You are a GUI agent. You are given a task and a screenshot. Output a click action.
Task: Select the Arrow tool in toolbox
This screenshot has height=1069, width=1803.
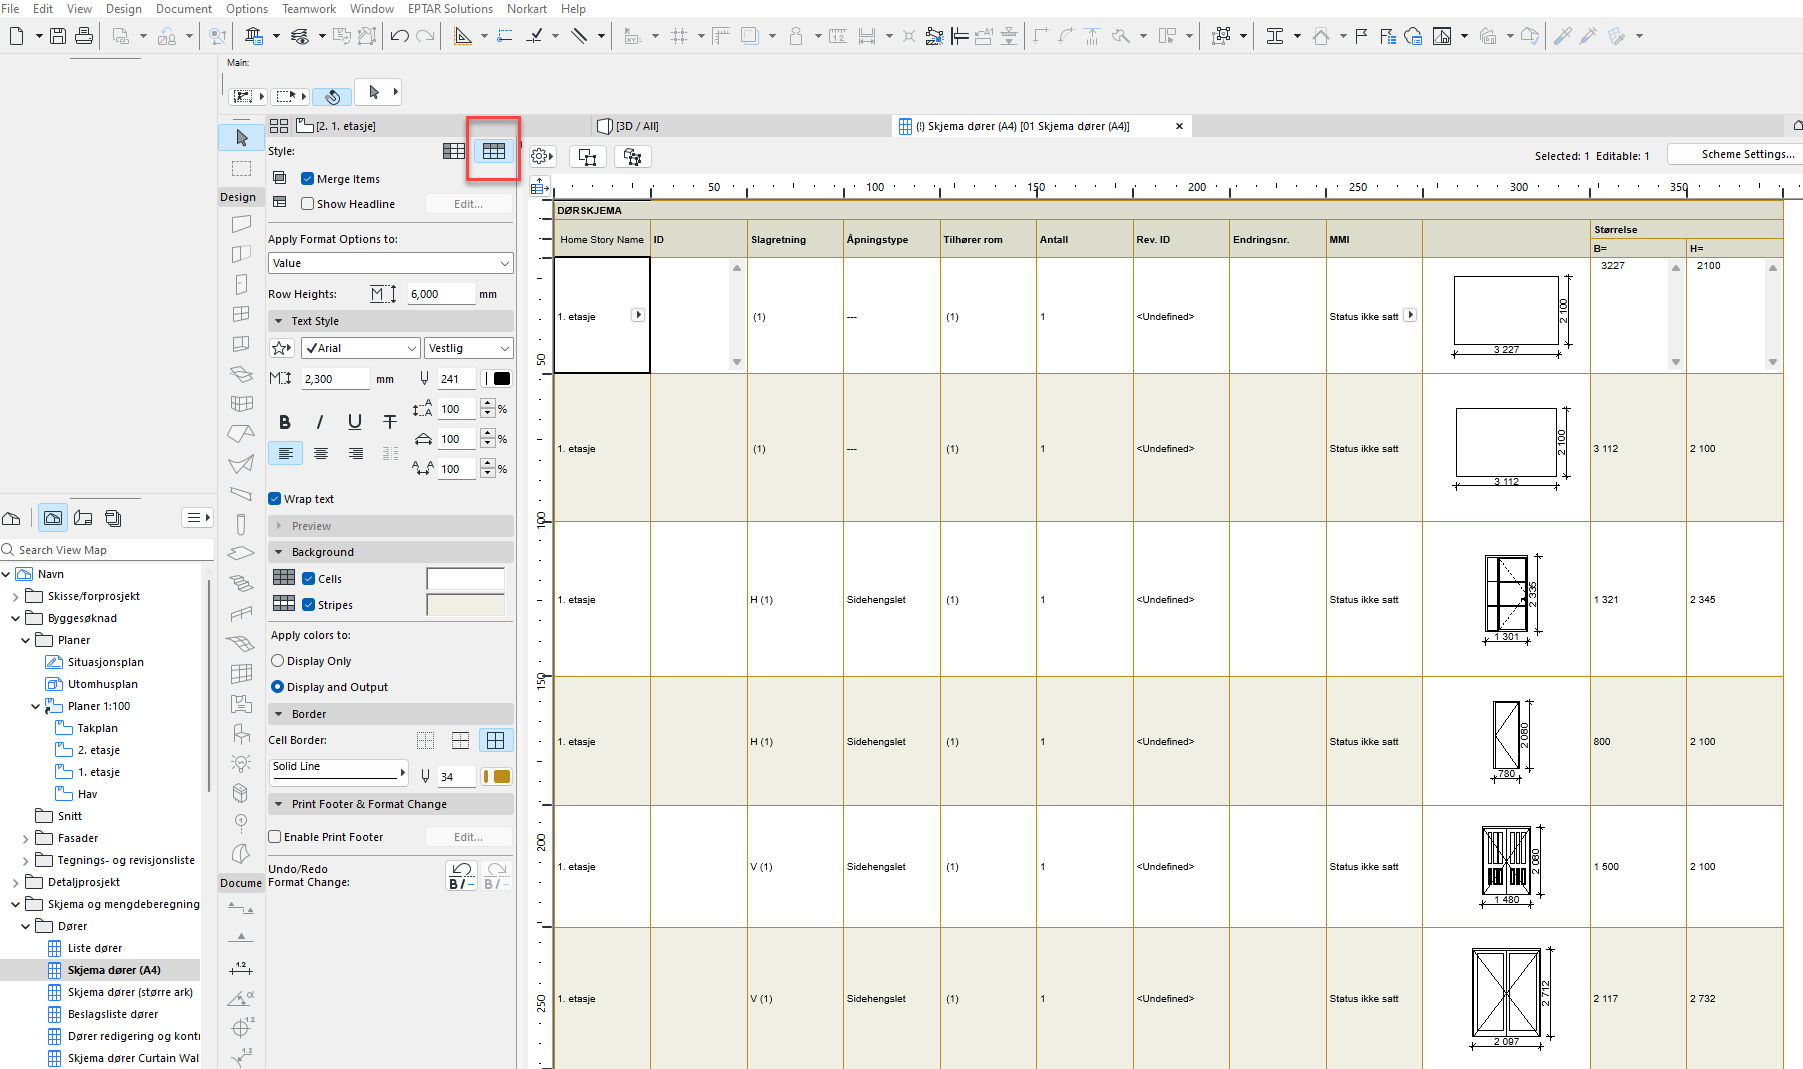pos(241,137)
